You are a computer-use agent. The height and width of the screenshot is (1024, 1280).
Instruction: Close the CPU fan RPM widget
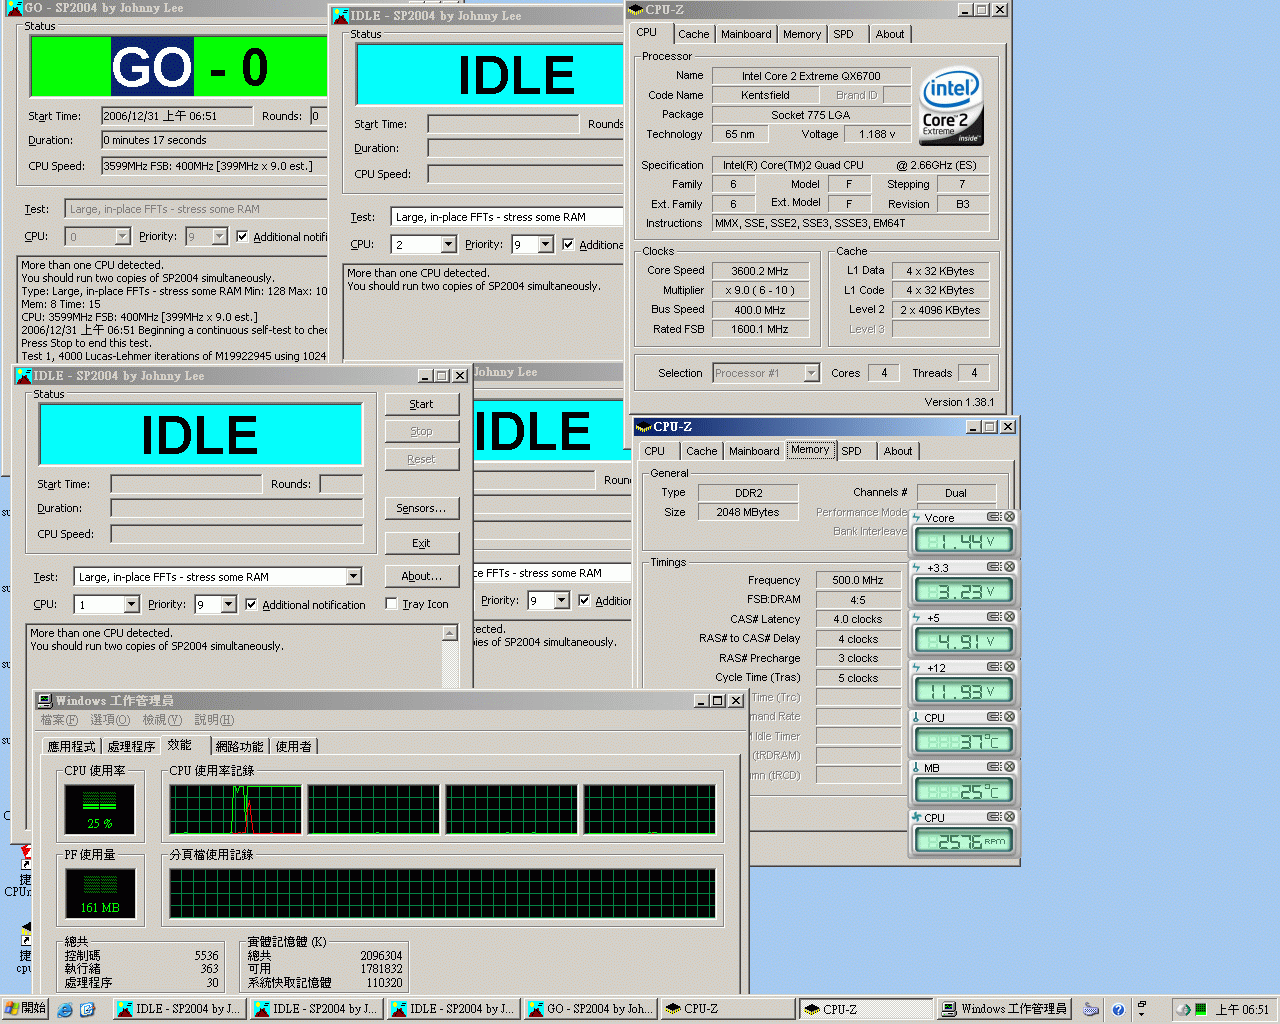1009,817
